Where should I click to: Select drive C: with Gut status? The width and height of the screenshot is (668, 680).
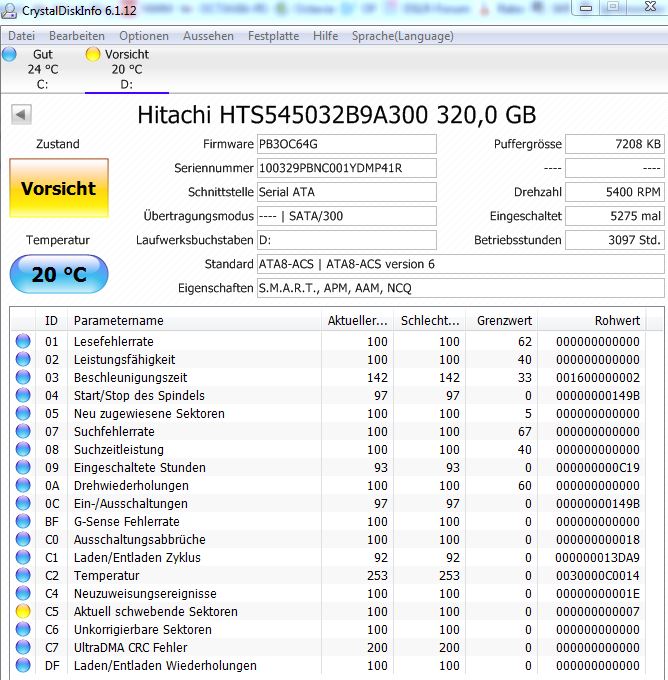tap(43, 69)
